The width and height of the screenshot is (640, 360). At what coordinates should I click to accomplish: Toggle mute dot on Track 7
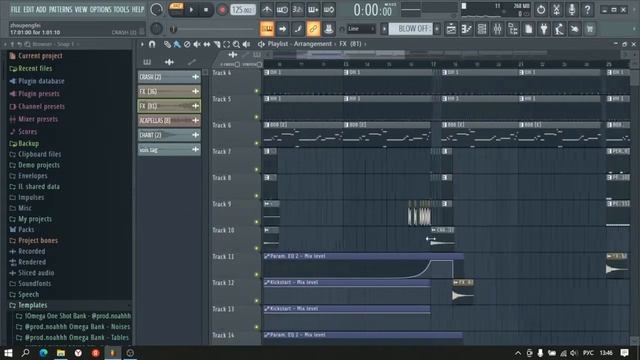click(x=257, y=169)
